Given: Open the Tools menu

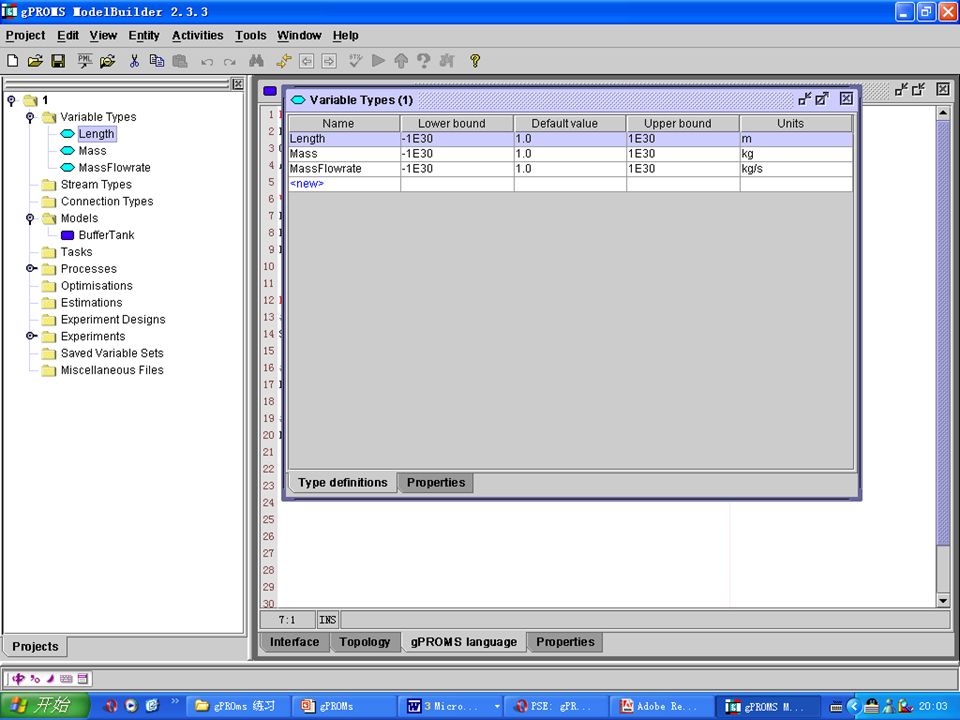Looking at the screenshot, I should click(250, 36).
